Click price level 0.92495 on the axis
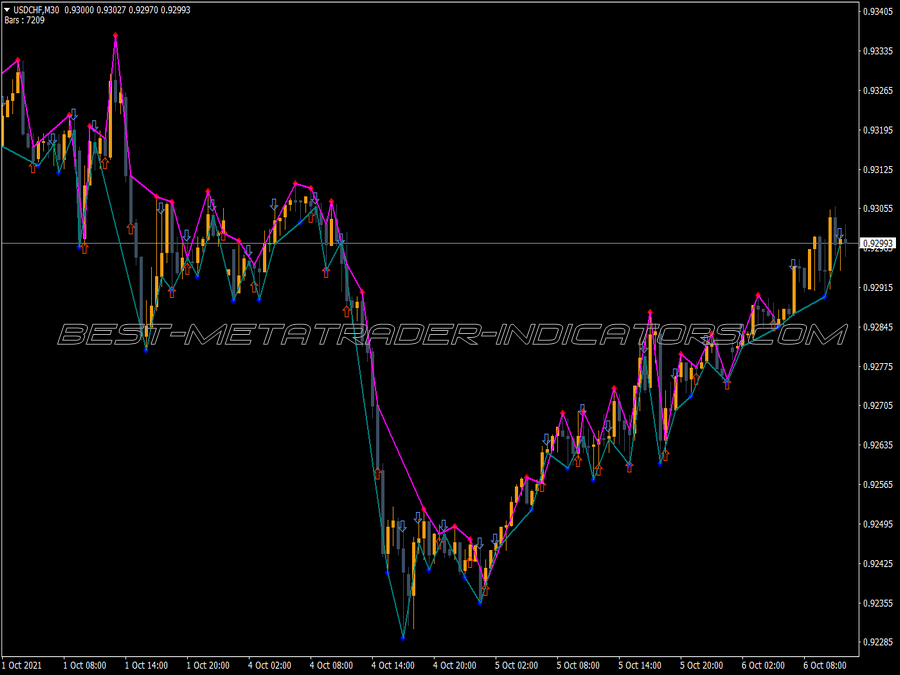900x675 pixels. point(878,524)
